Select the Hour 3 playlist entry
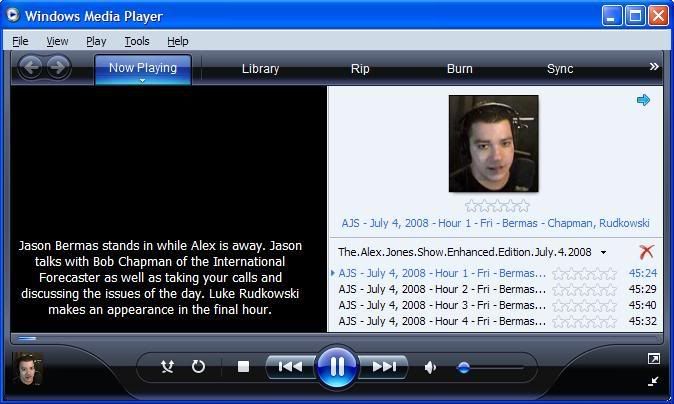Image resolution: width=674 pixels, height=404 pixels. click(496, 305)
